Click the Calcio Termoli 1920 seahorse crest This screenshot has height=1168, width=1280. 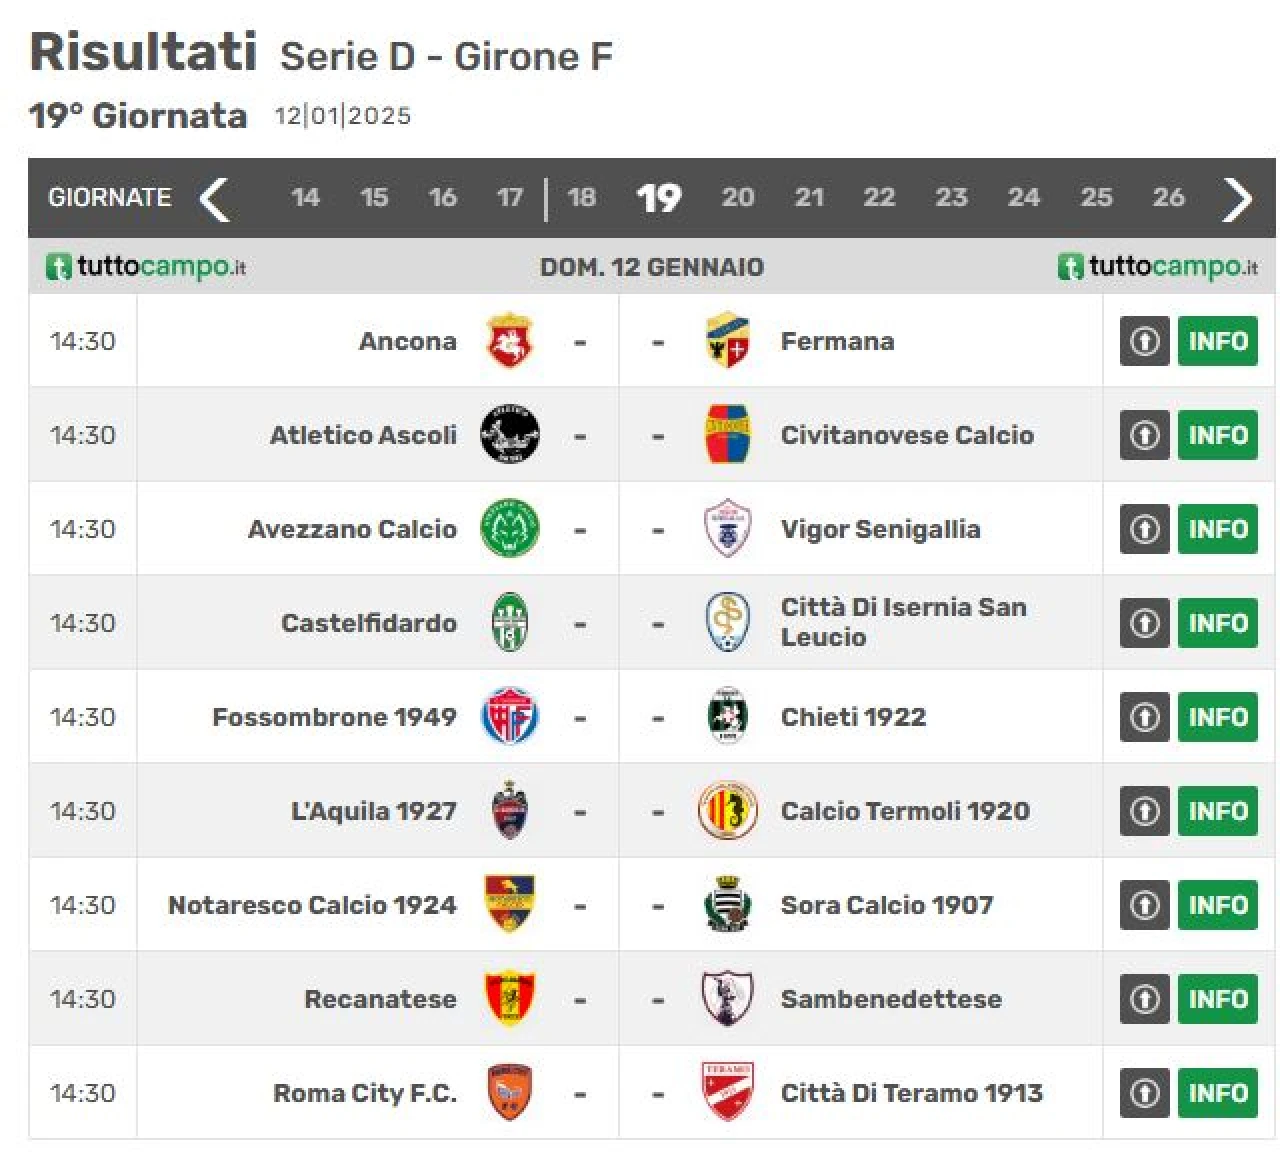click(x=727, y=811)
